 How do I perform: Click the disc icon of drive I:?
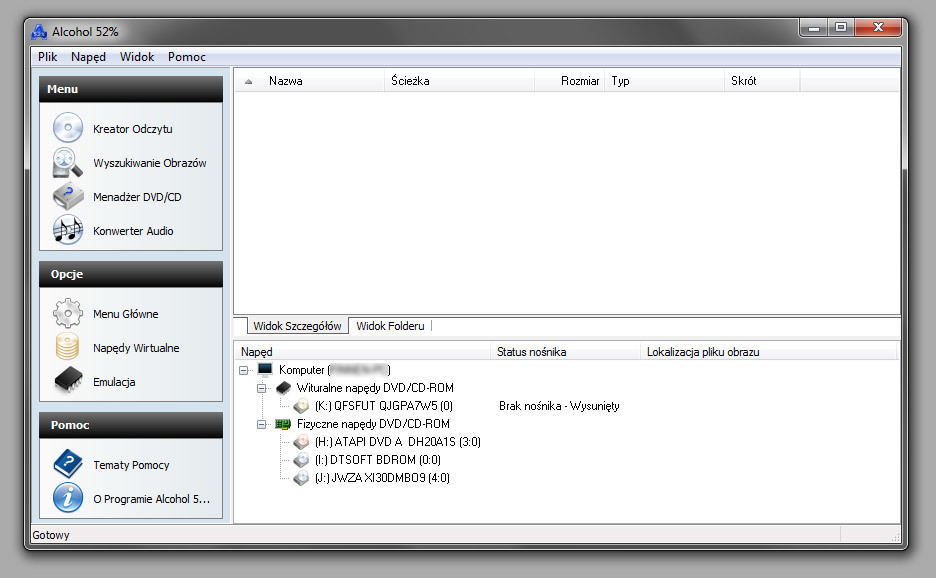301,460
